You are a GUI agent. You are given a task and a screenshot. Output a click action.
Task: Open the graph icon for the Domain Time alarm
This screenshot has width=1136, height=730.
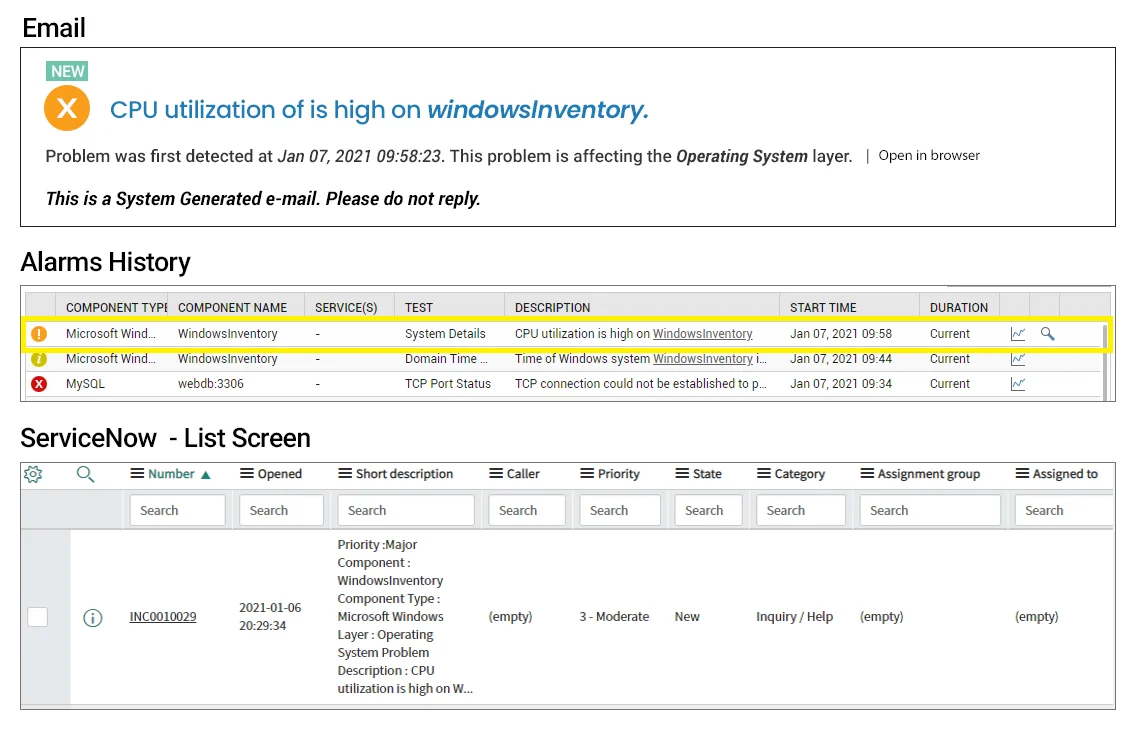tap(1018, 358)
